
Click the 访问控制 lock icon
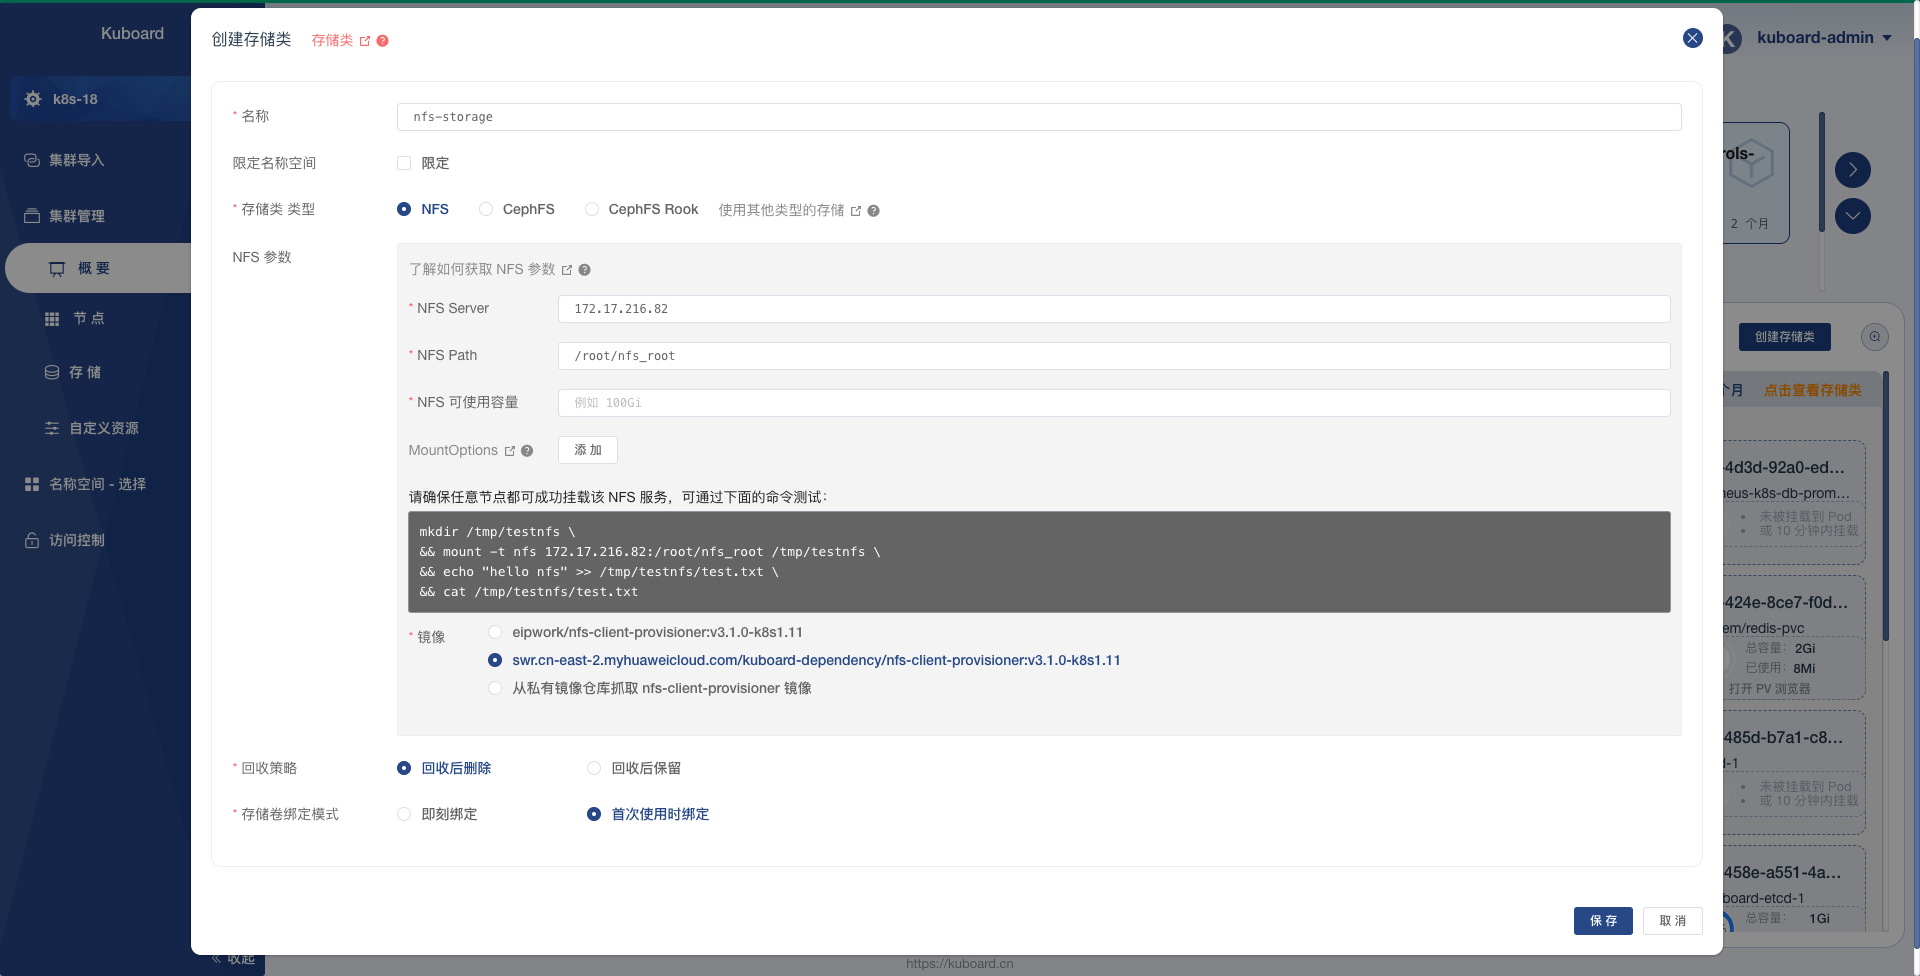click(32, 540)
